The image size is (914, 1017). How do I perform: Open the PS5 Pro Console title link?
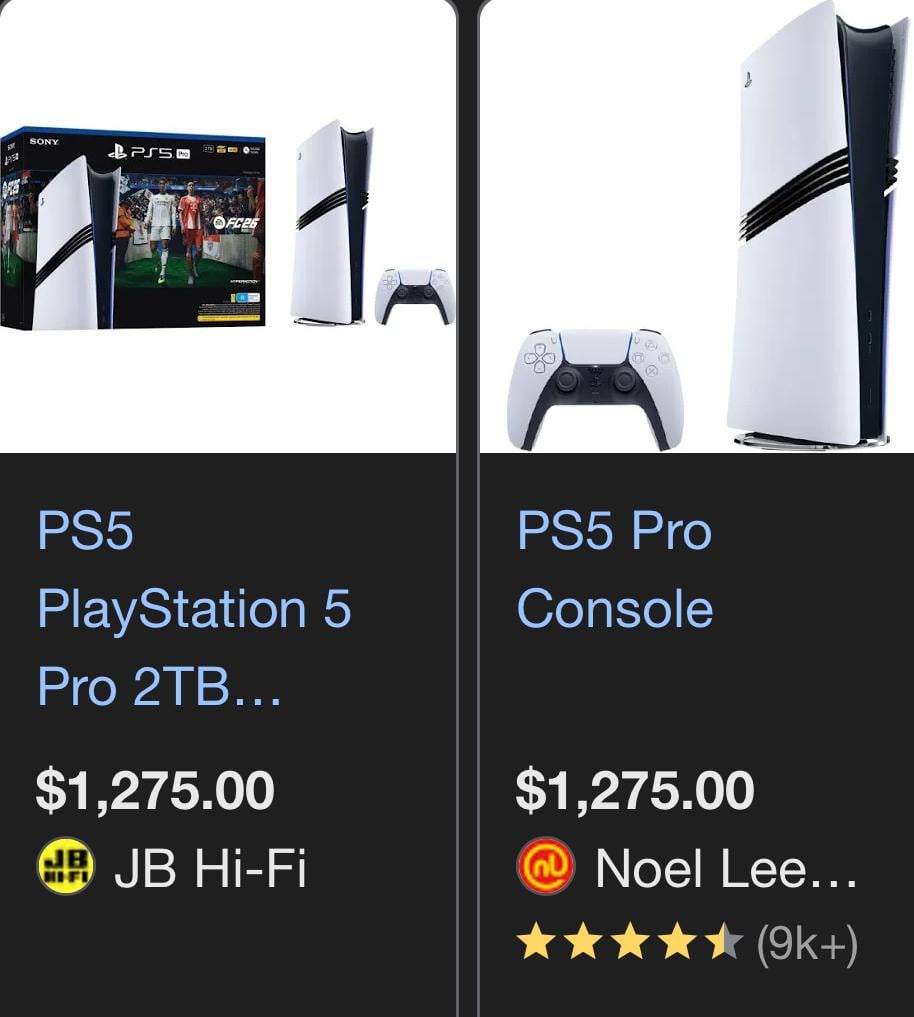click(614, 569)
